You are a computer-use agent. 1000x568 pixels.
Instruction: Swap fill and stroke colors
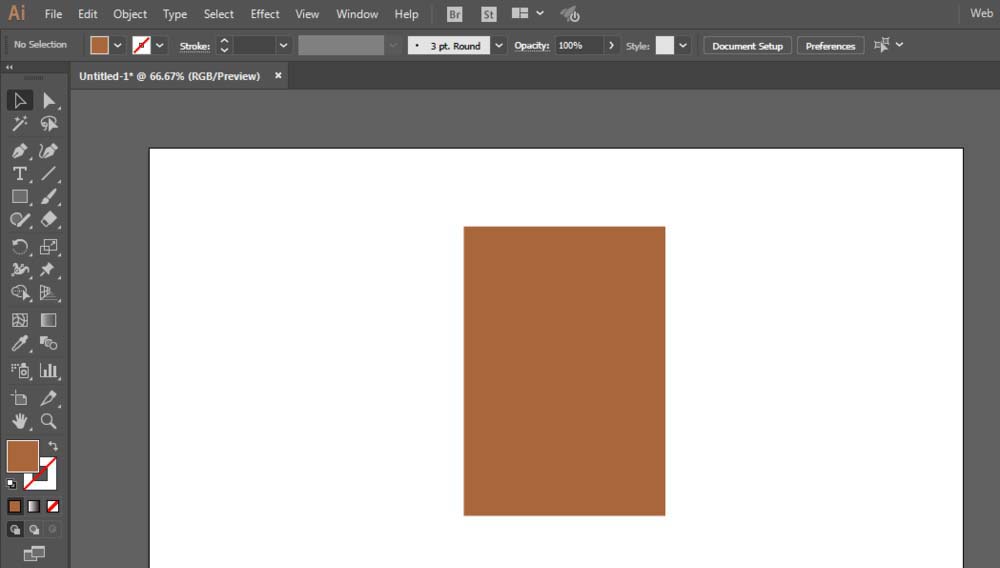click(53, 446)
